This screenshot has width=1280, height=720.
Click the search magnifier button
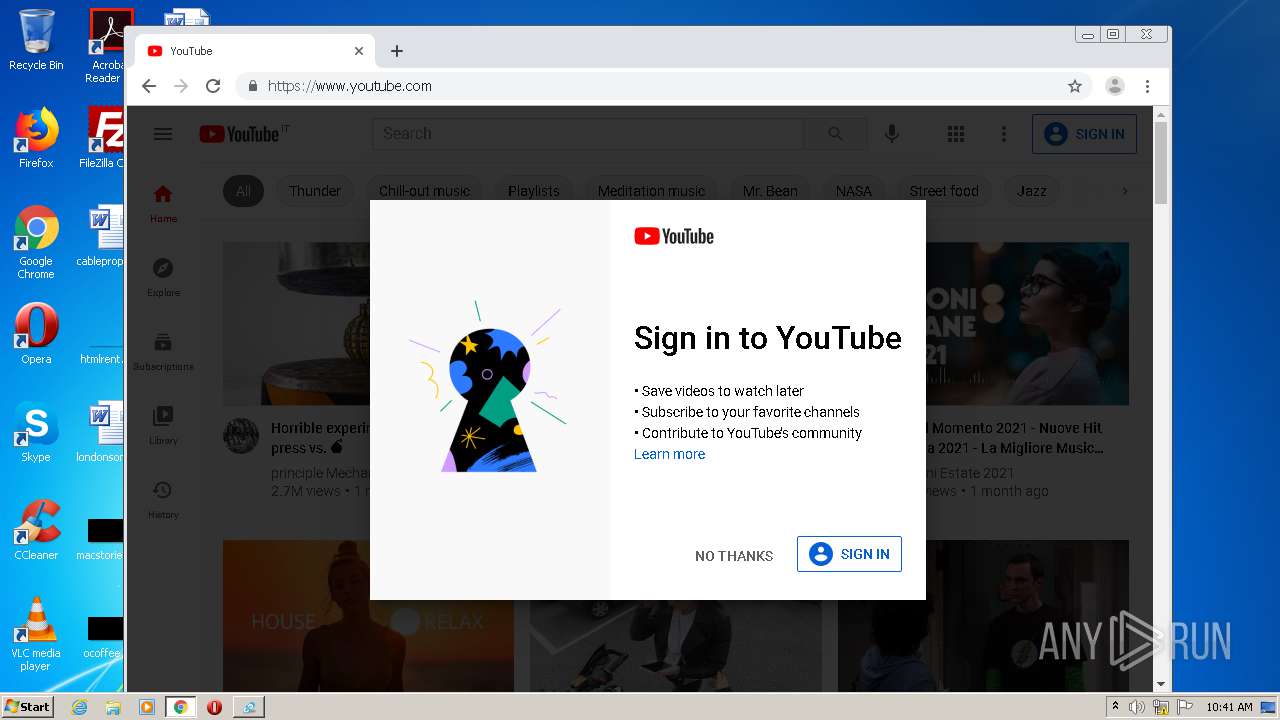835,134
